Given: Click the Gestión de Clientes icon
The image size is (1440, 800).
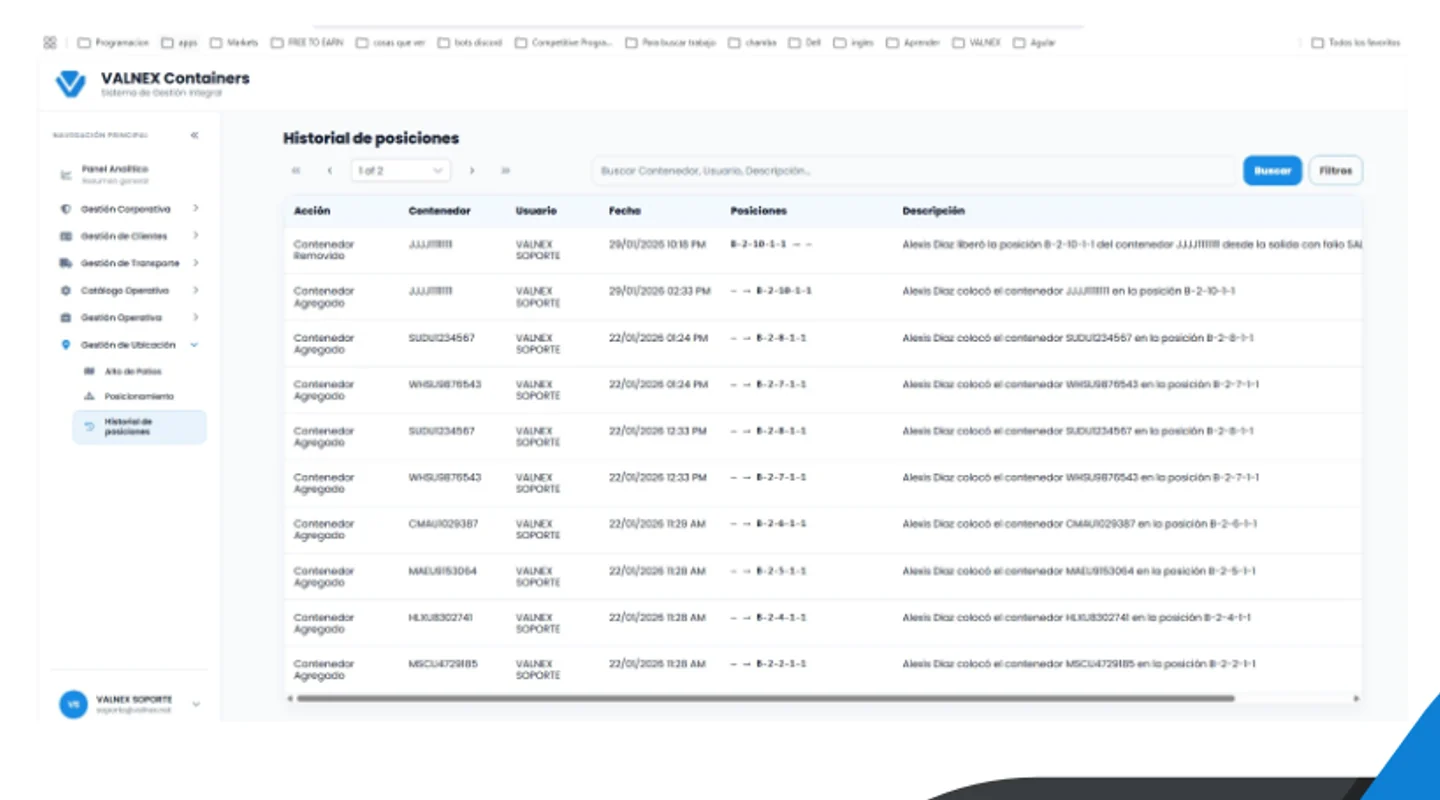Looking at the screenshot, I should 66,236.
